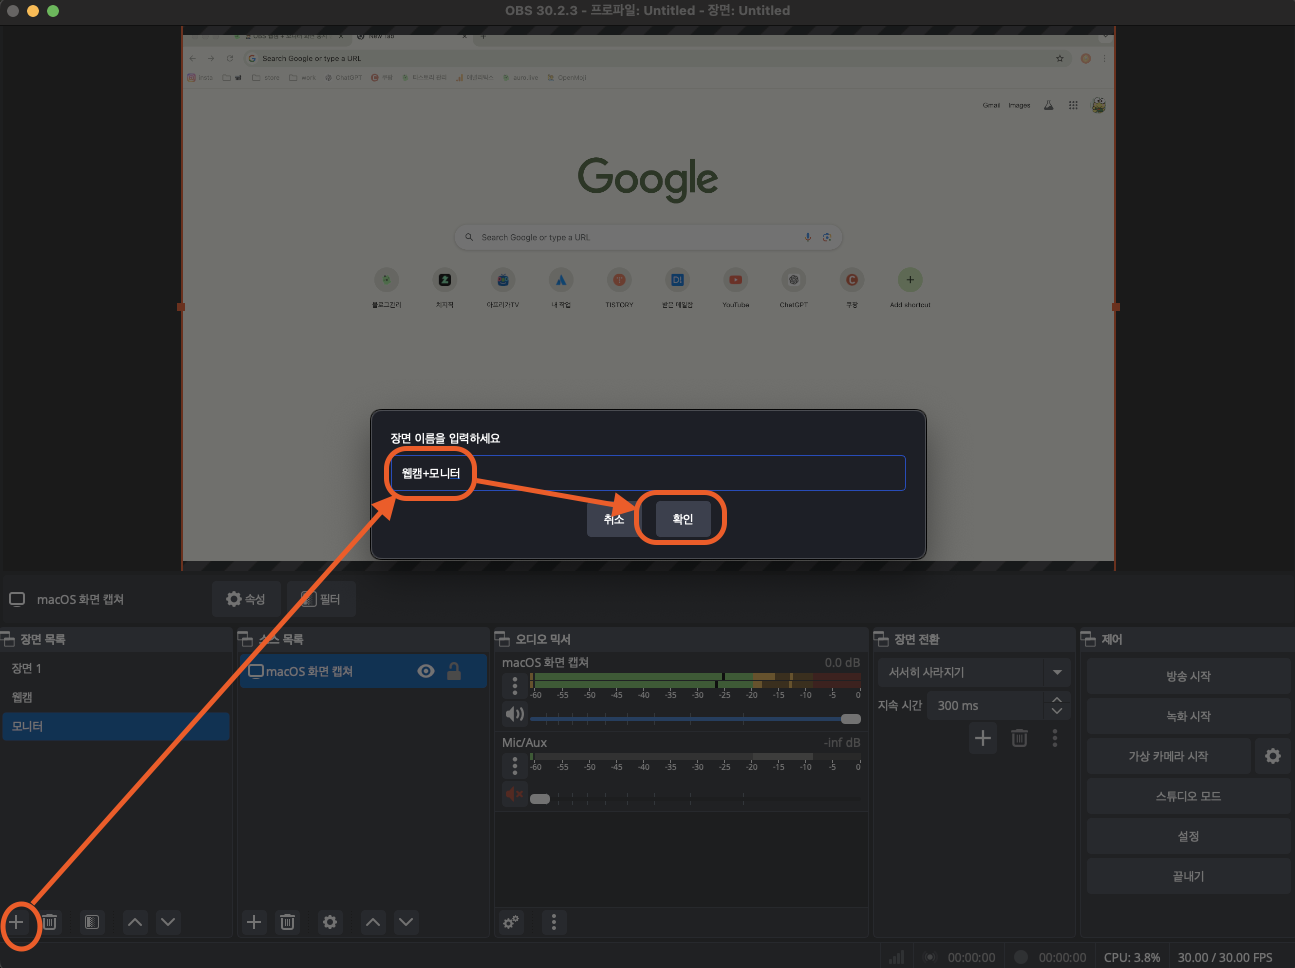This screenshot has width=1295, height=968.
Task: Adjust Mic/Aux volume slider
Action: 695,799
